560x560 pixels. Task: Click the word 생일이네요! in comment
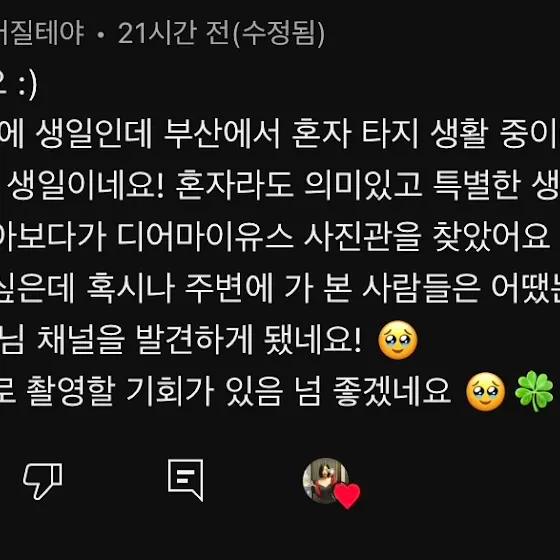(x=86, y=185)
